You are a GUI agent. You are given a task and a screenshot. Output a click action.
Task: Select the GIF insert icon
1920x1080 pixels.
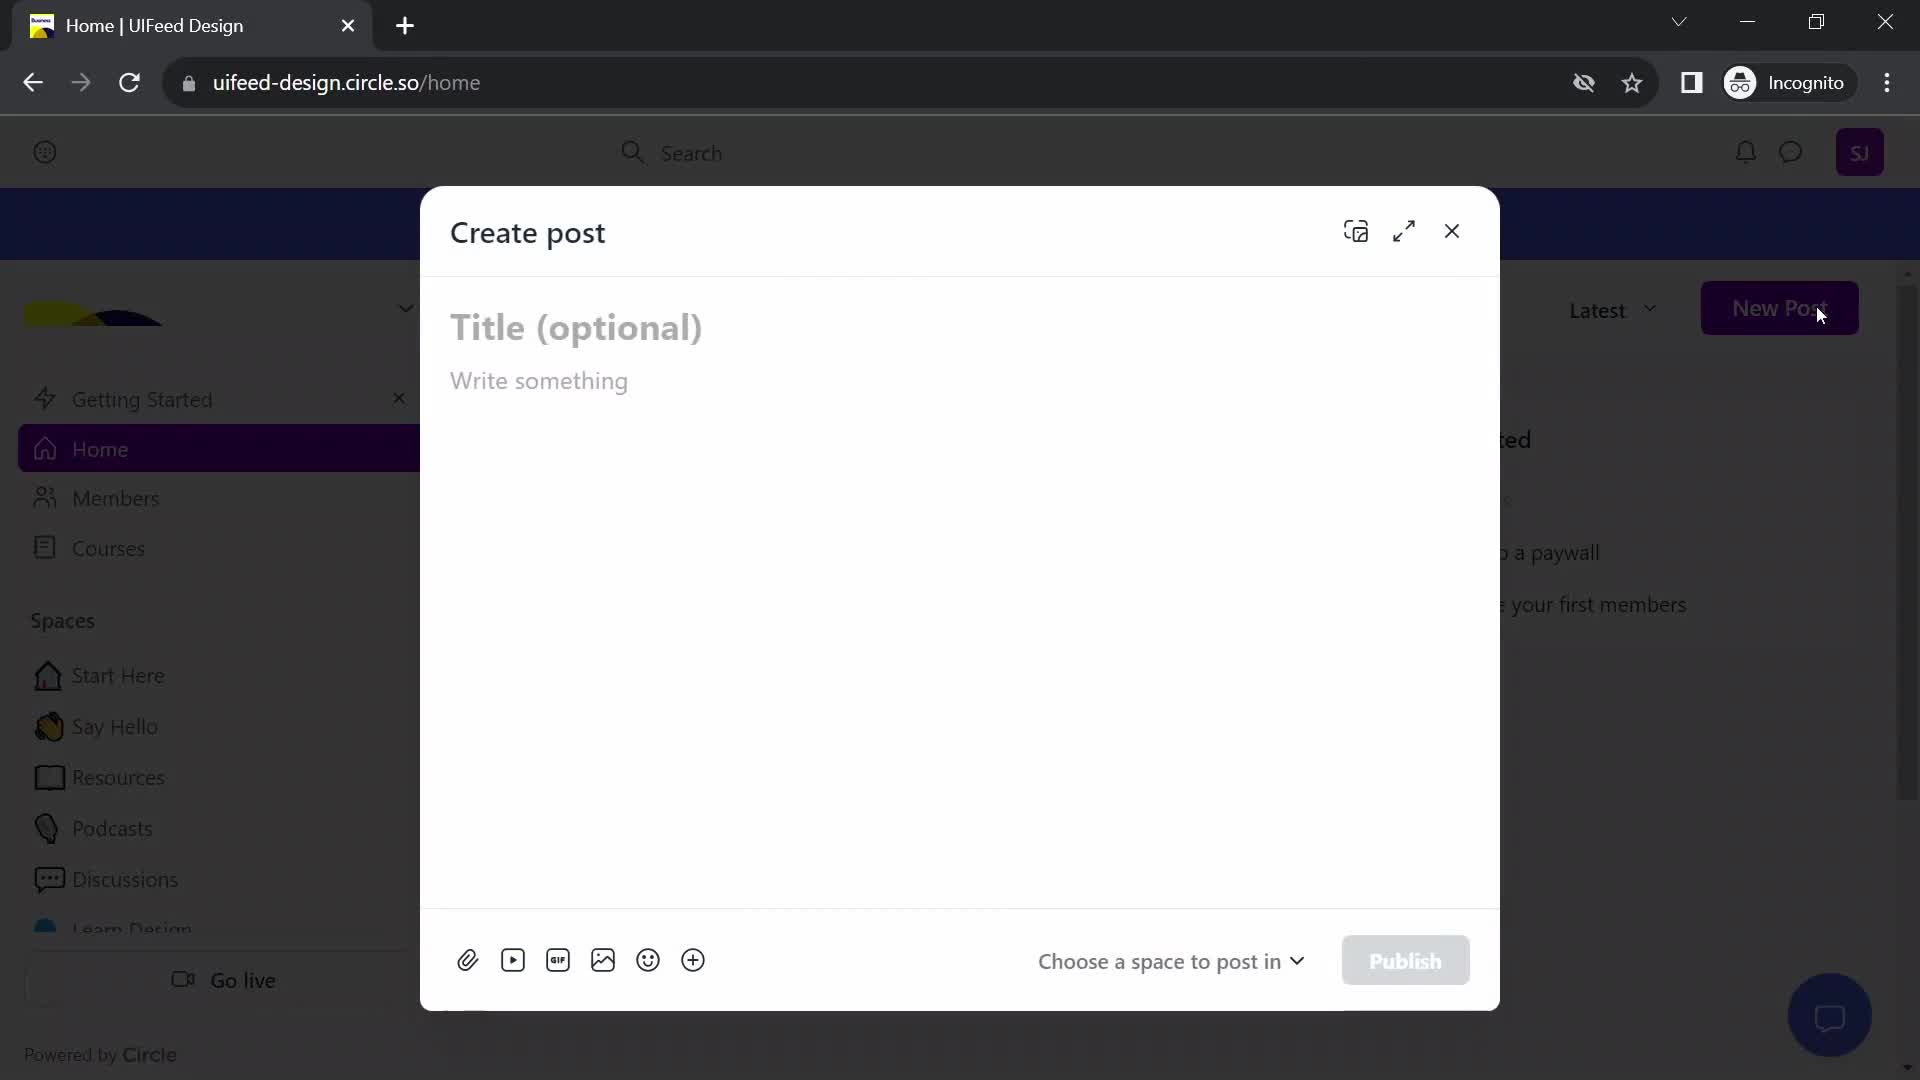click(558, 959)
